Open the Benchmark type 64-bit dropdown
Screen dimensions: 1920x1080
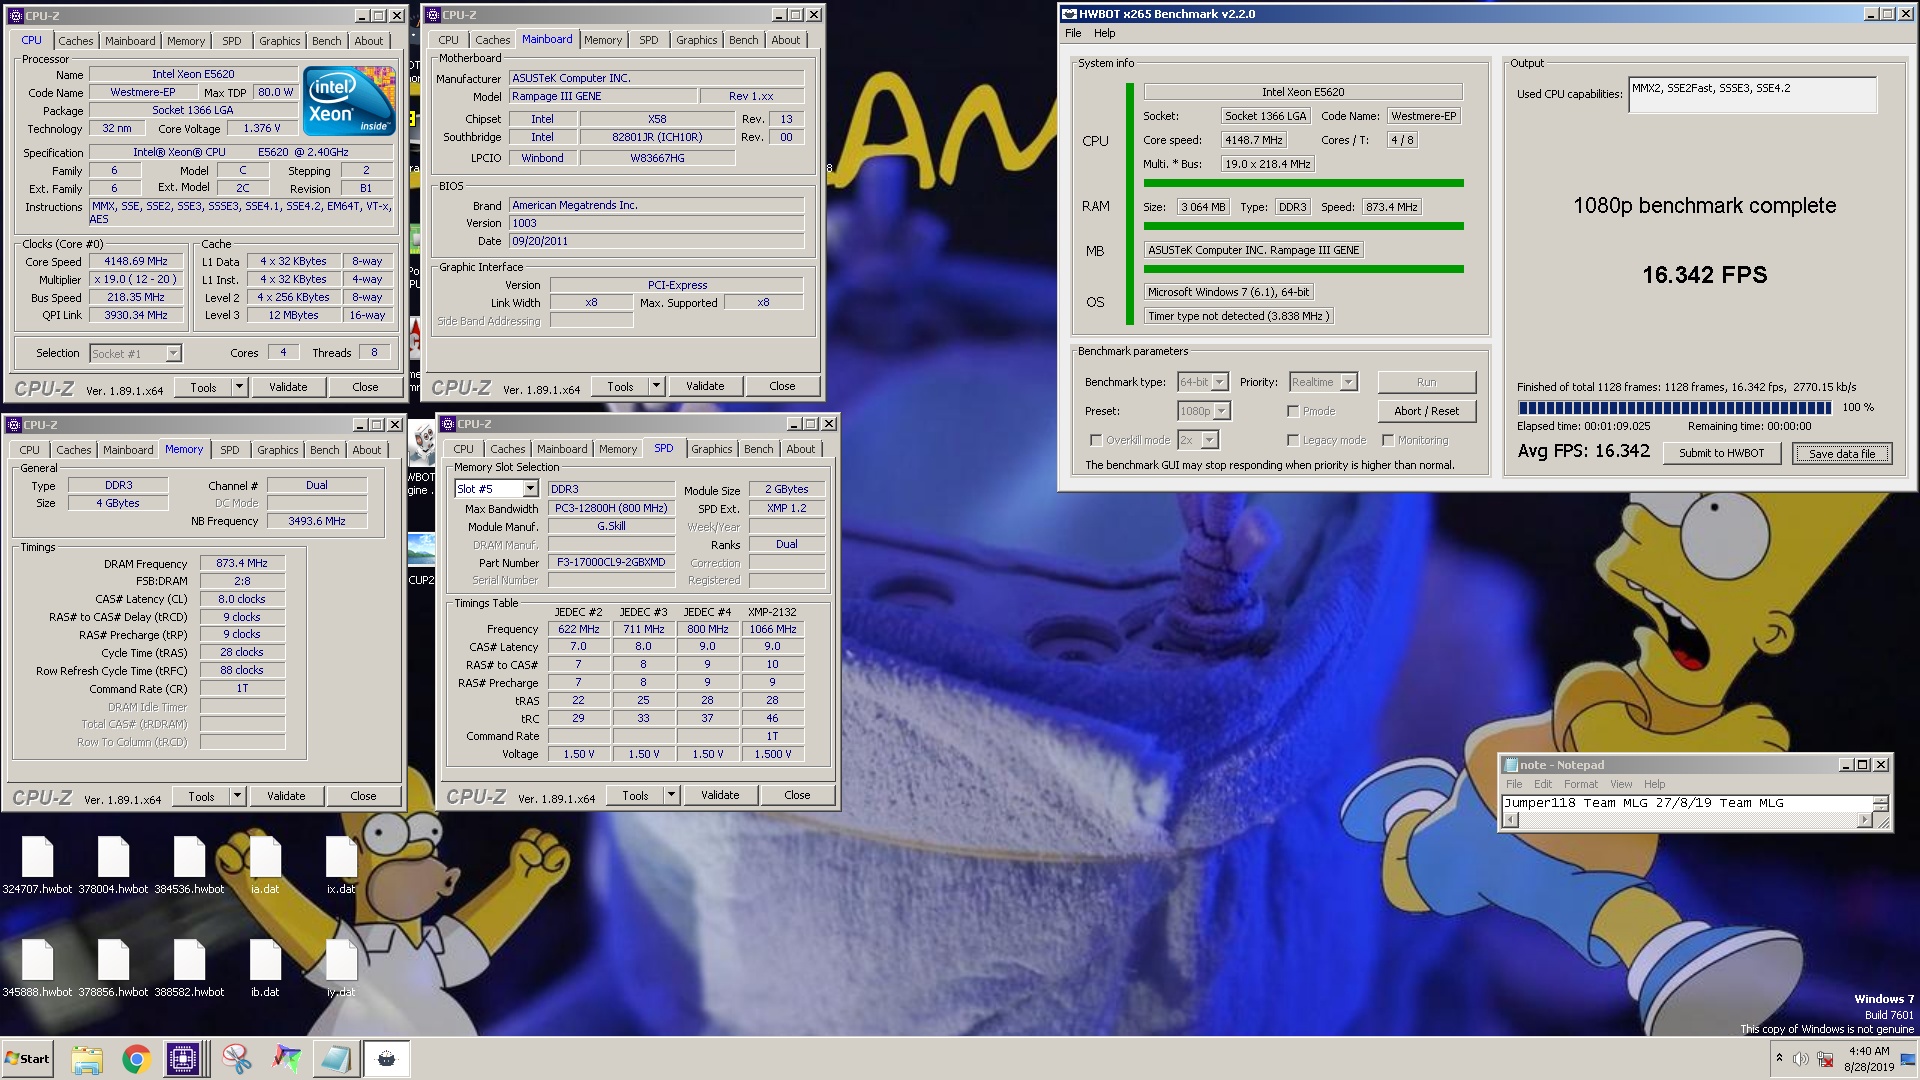1202,382
